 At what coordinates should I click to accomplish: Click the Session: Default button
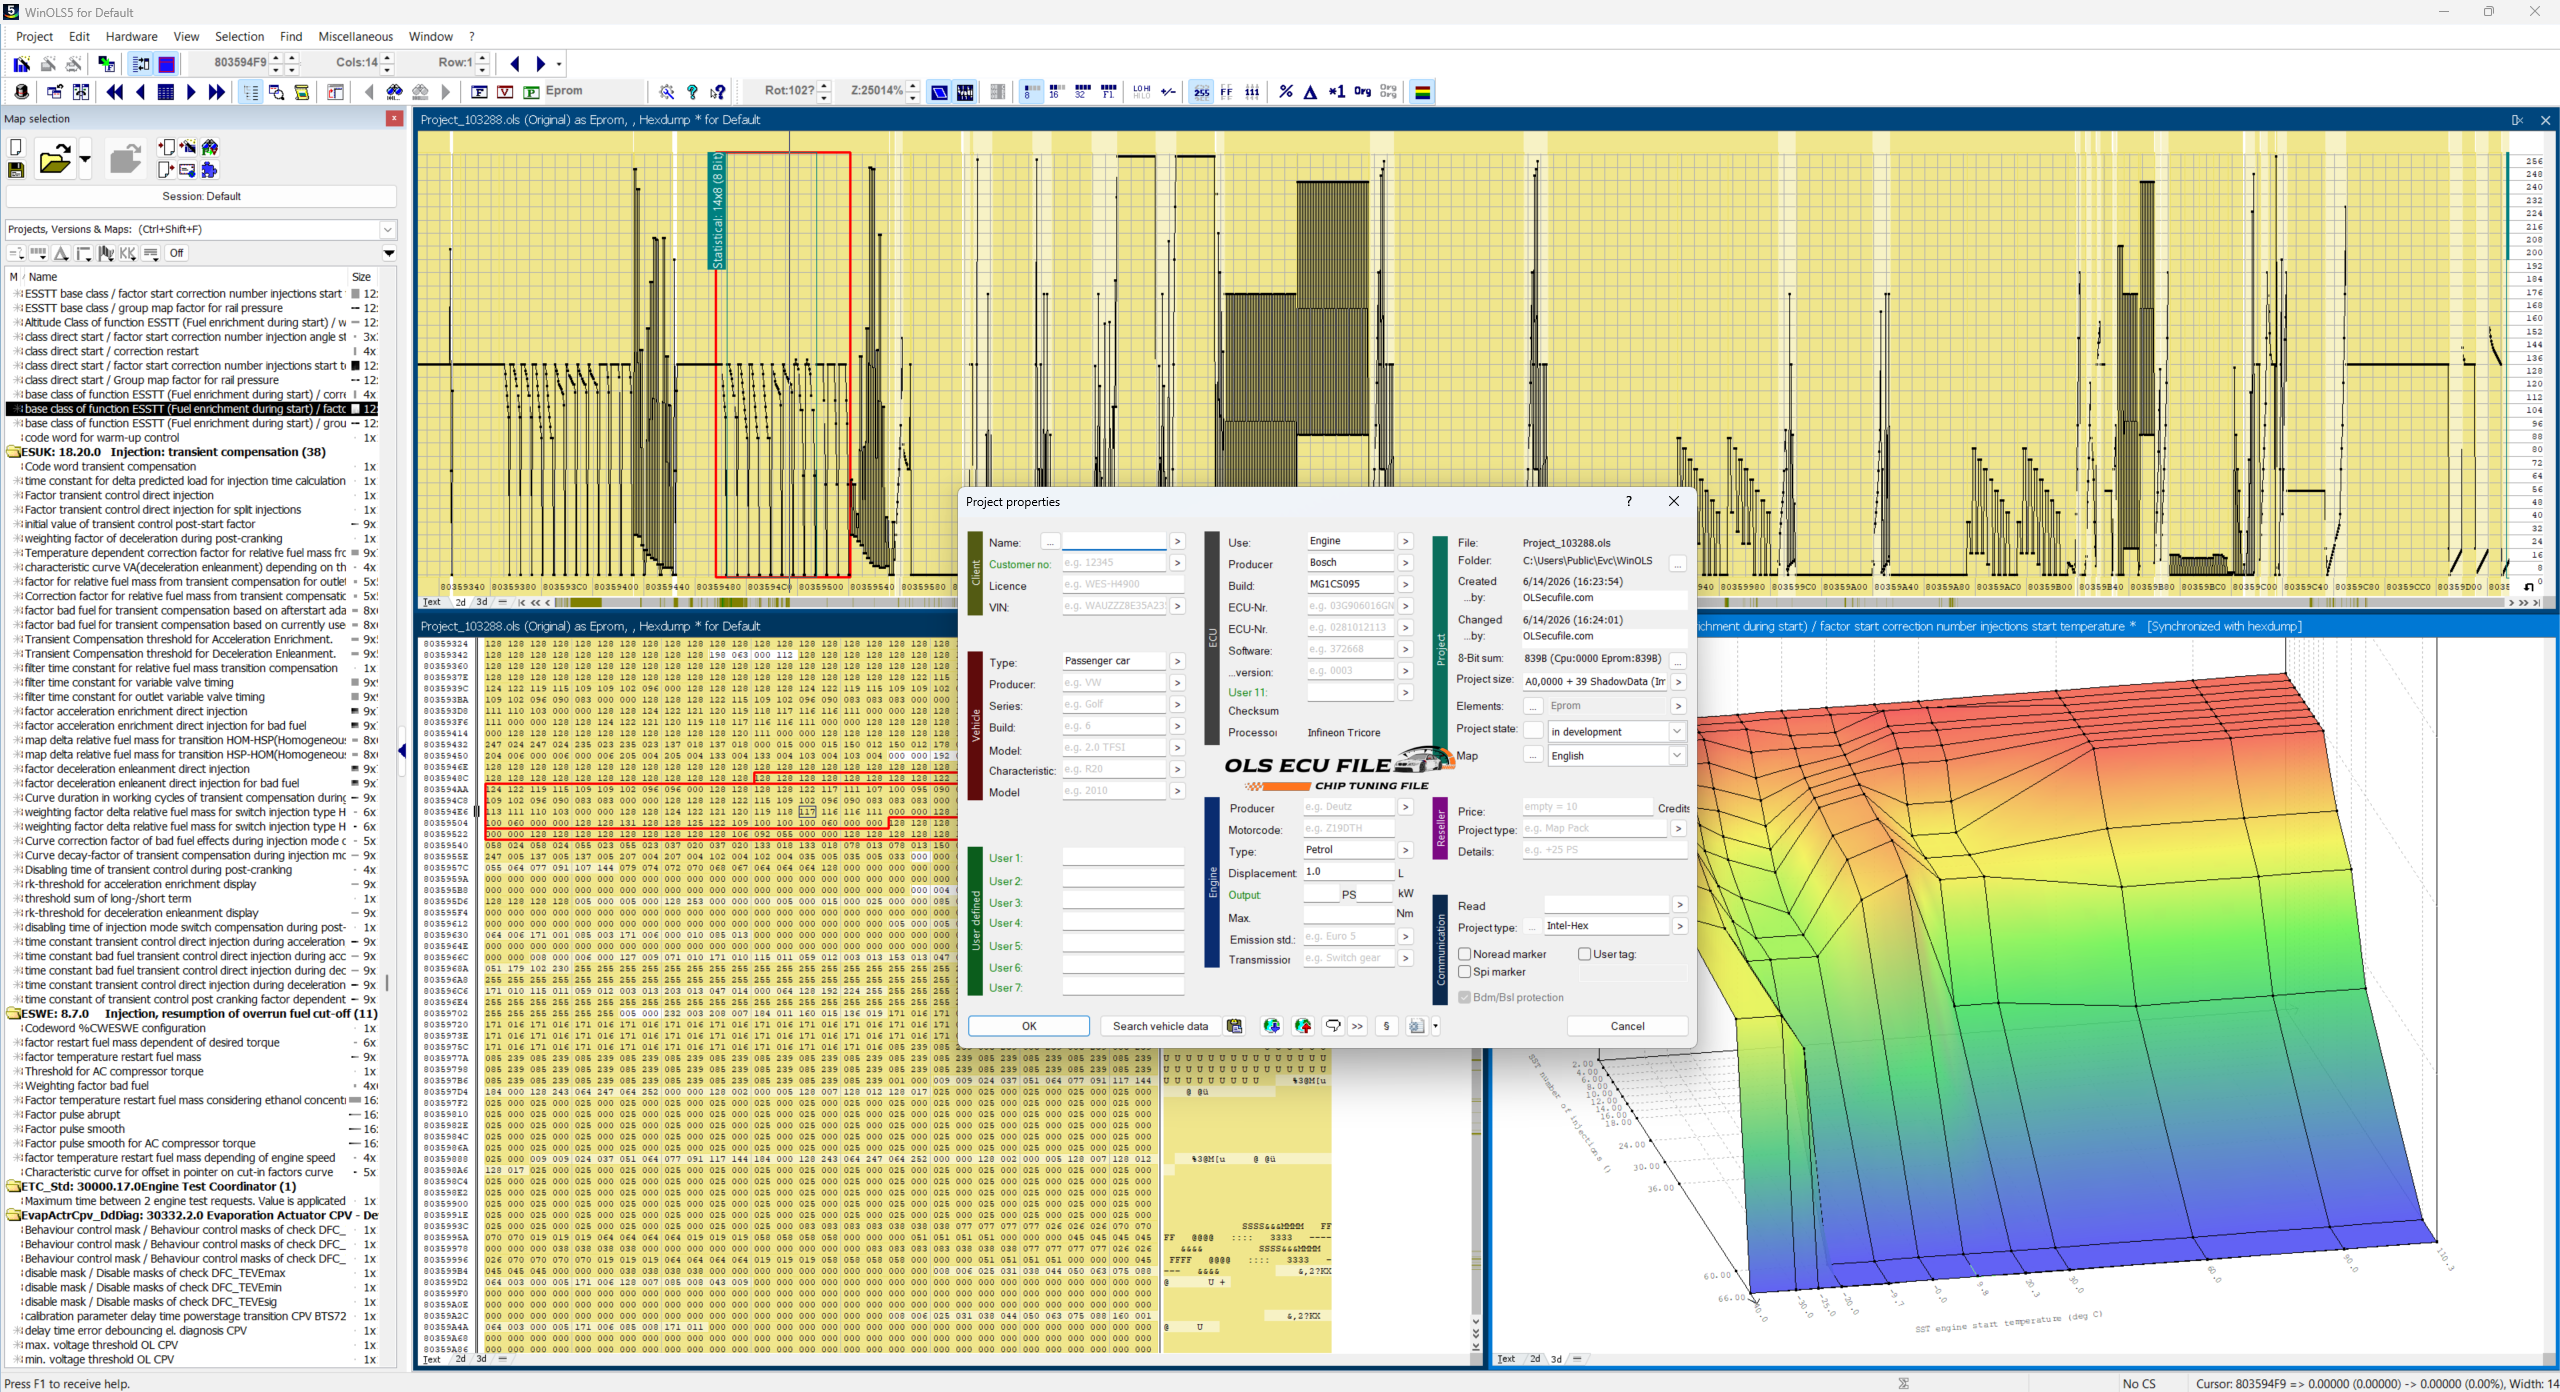coord(201,196)
